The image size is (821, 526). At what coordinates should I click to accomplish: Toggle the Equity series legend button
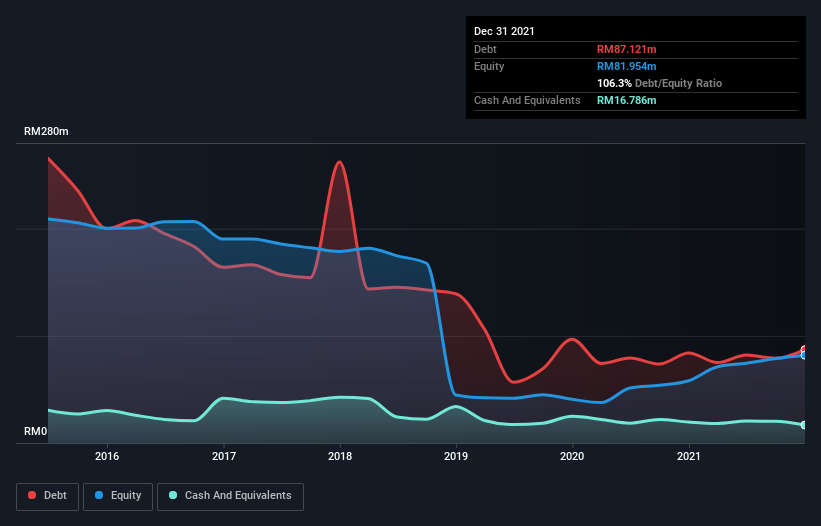click(x=118, y=496)
